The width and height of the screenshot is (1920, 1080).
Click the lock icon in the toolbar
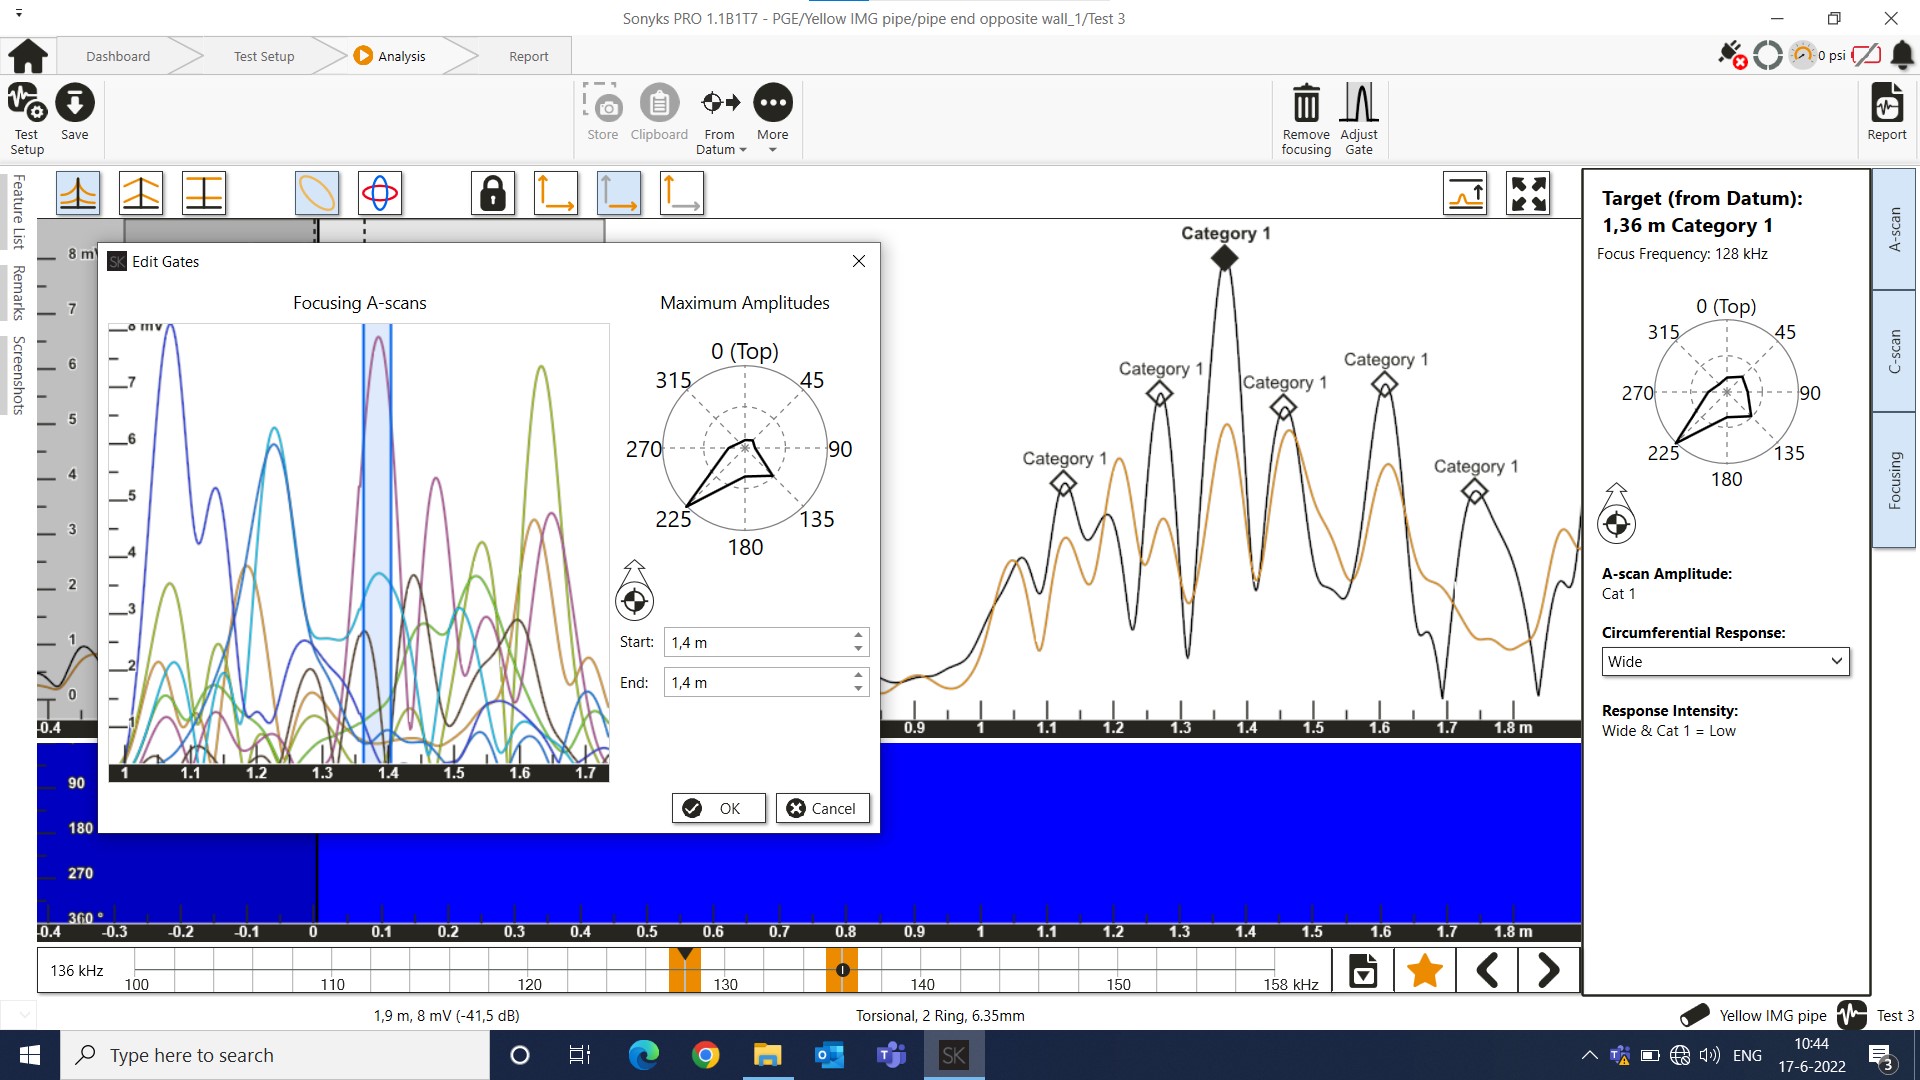[x=493, y=193]
